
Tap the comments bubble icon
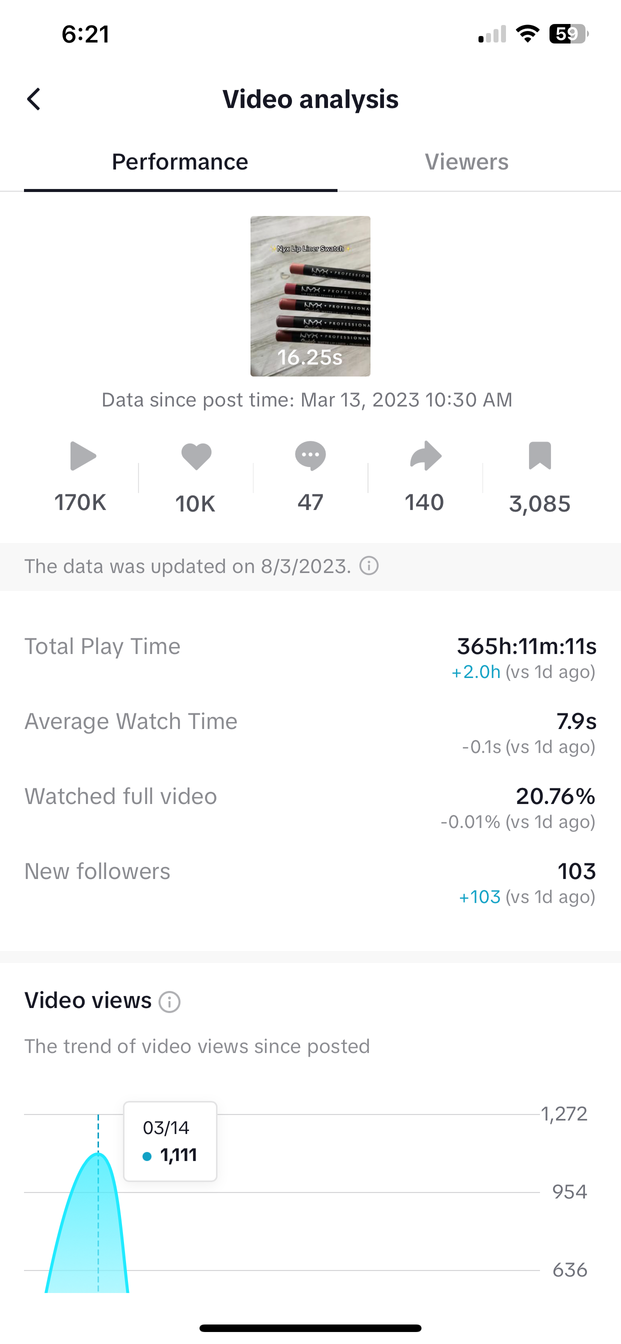[311, 457]
